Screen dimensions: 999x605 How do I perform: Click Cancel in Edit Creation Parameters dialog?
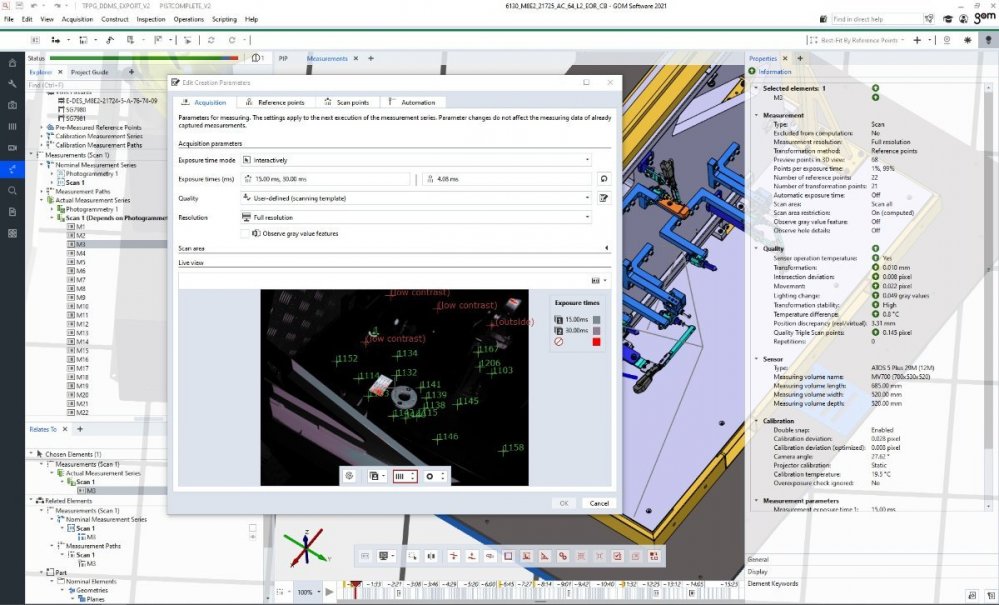click(x=599, y=503)
